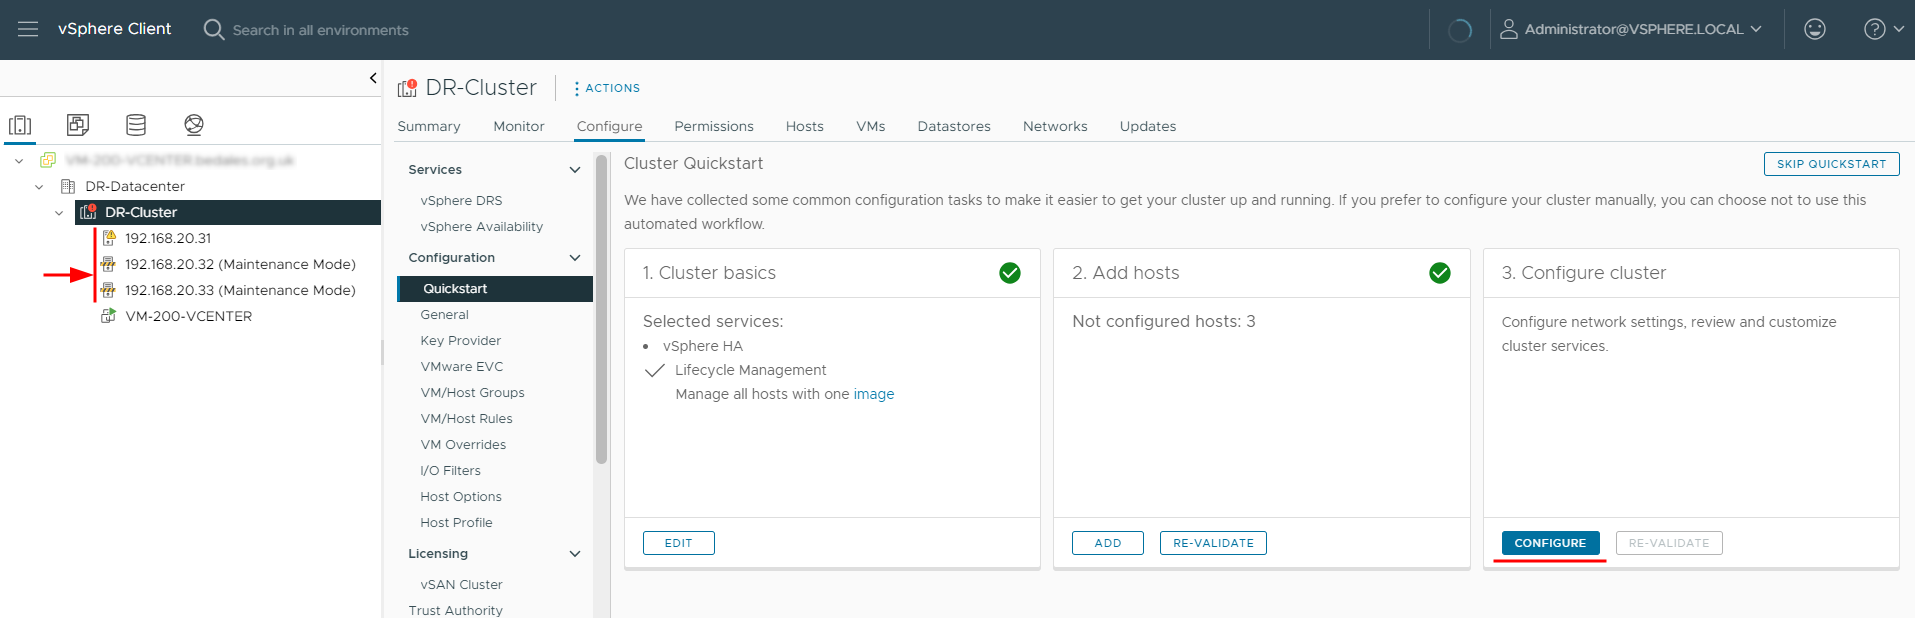
Task: Click the image link under Lifecycle Management
Action: pos(874,394)
